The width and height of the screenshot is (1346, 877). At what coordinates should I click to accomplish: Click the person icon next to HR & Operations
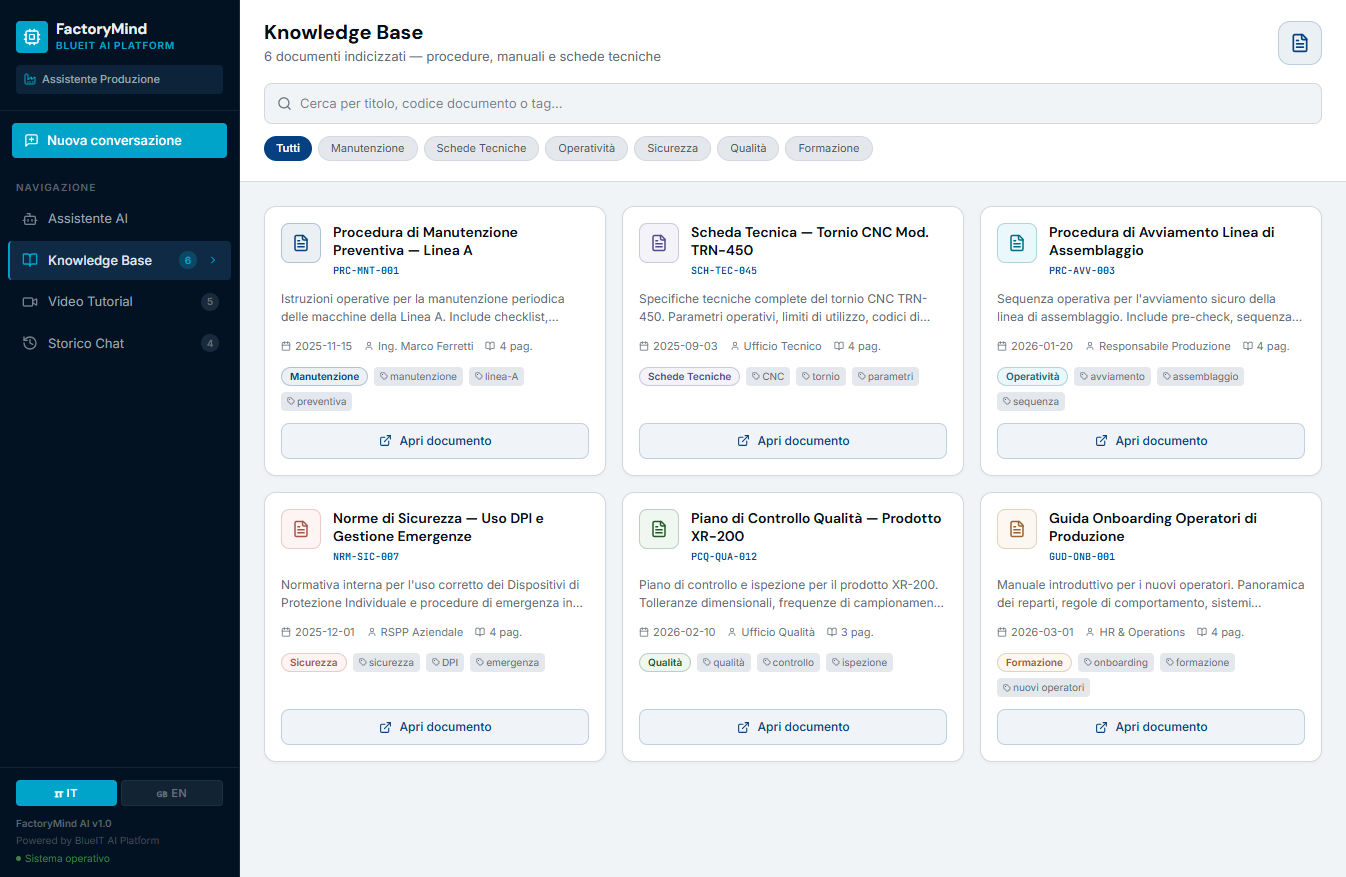pyautogui.click(x=1090, y=632)
